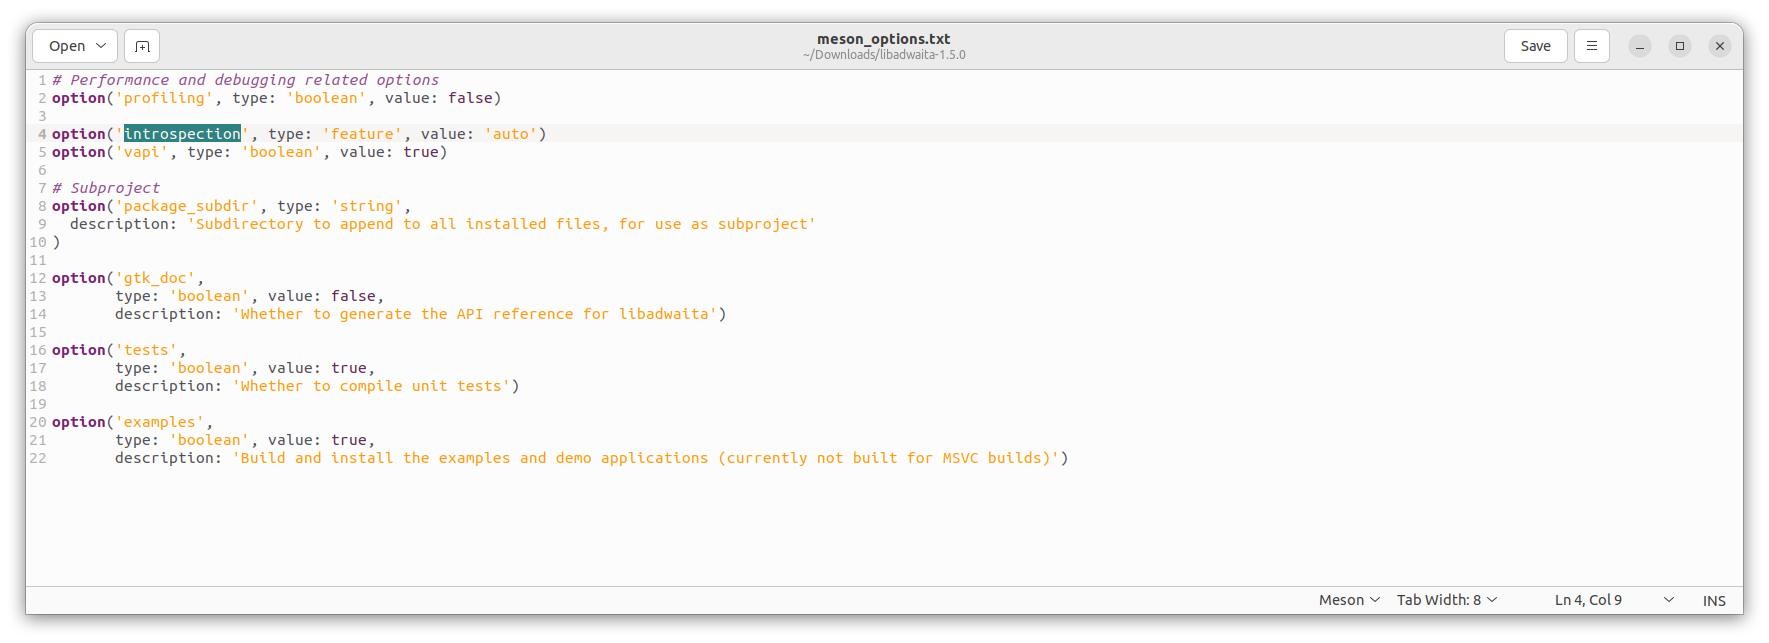Open the Meson language selector
The width and height of the screenshot is (1769, 643).
[1349, 600]
